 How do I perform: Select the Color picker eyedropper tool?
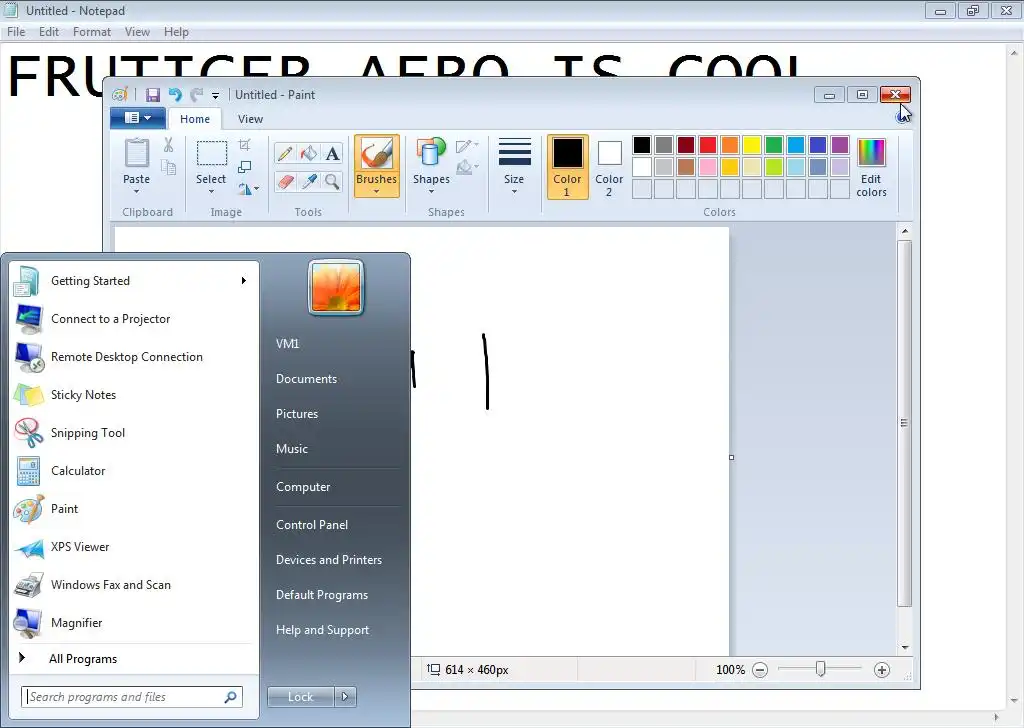(308, 181)
